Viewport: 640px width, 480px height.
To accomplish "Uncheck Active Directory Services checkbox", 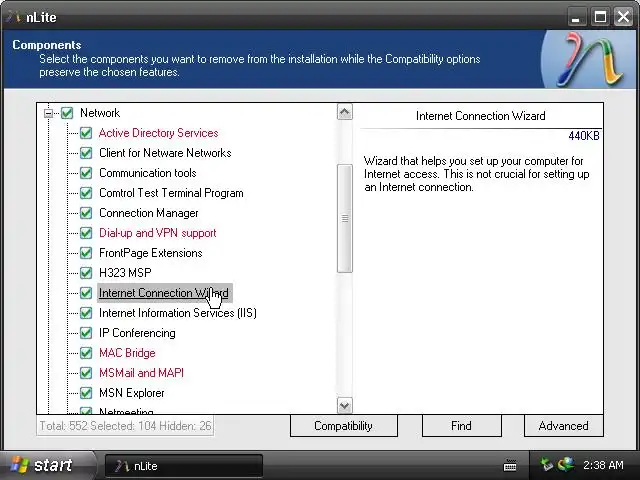I will 86,133.
